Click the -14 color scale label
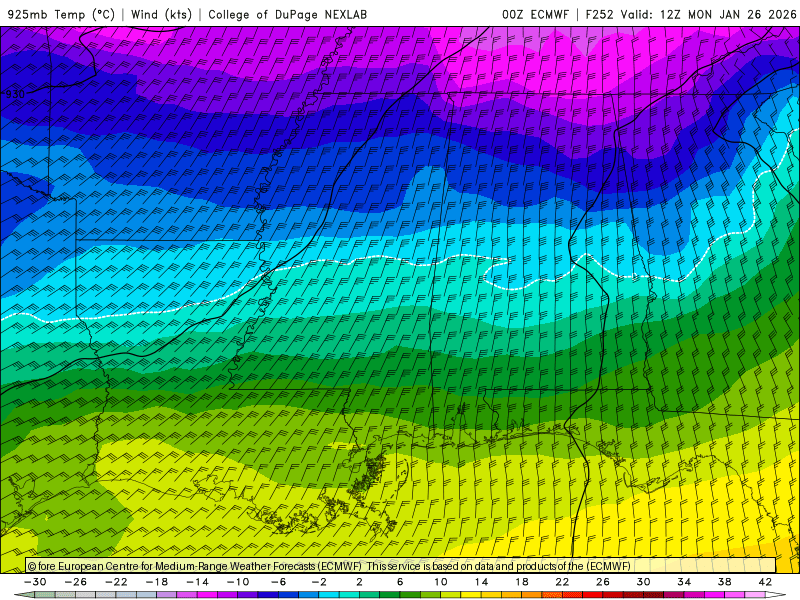The width and height of the screenshot is (800, 600). (197, 582)
